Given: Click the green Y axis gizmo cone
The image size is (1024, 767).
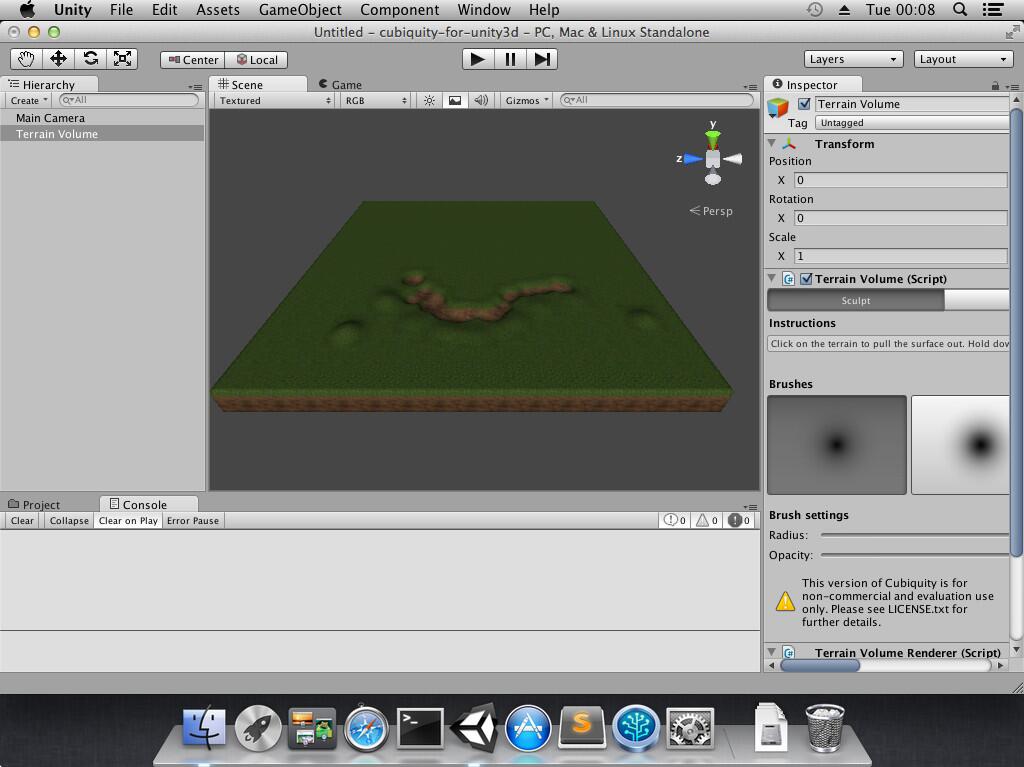Looking at the screenshot, I should (x=712, y=139).
